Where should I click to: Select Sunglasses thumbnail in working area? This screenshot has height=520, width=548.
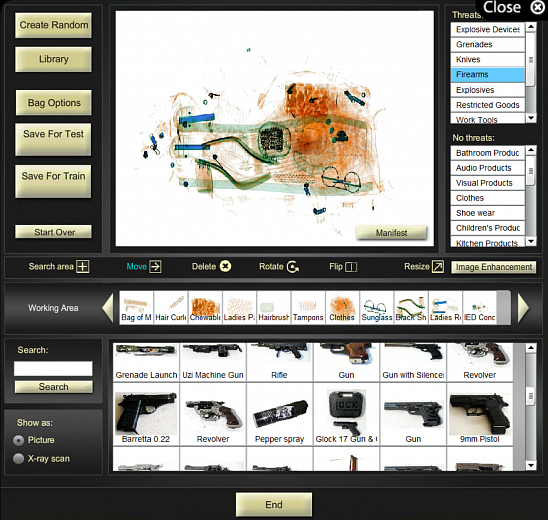(377, 308)
